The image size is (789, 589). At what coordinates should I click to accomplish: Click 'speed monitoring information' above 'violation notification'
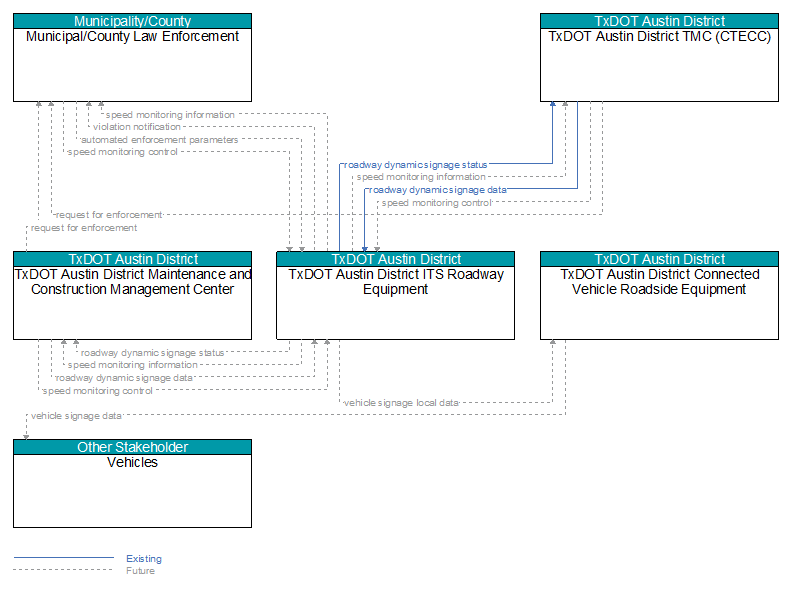point(170,115)
